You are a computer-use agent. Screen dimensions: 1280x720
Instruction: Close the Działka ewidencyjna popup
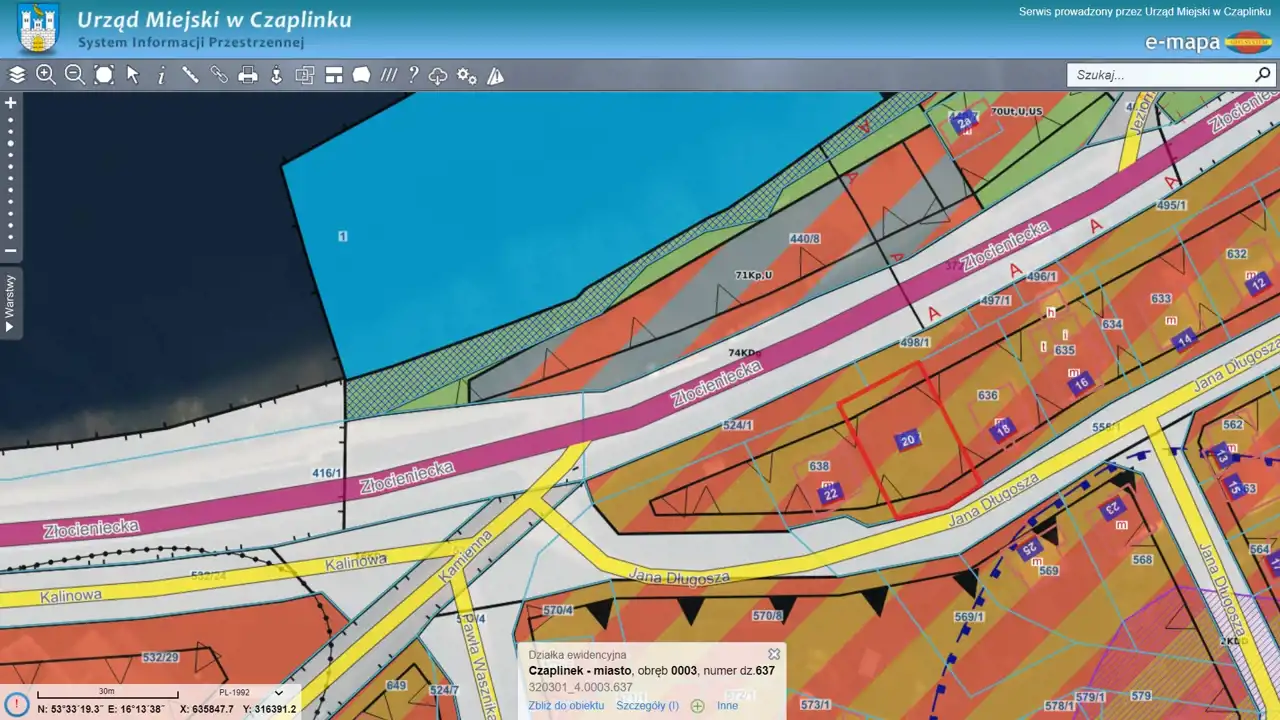(x=773, y=654)
